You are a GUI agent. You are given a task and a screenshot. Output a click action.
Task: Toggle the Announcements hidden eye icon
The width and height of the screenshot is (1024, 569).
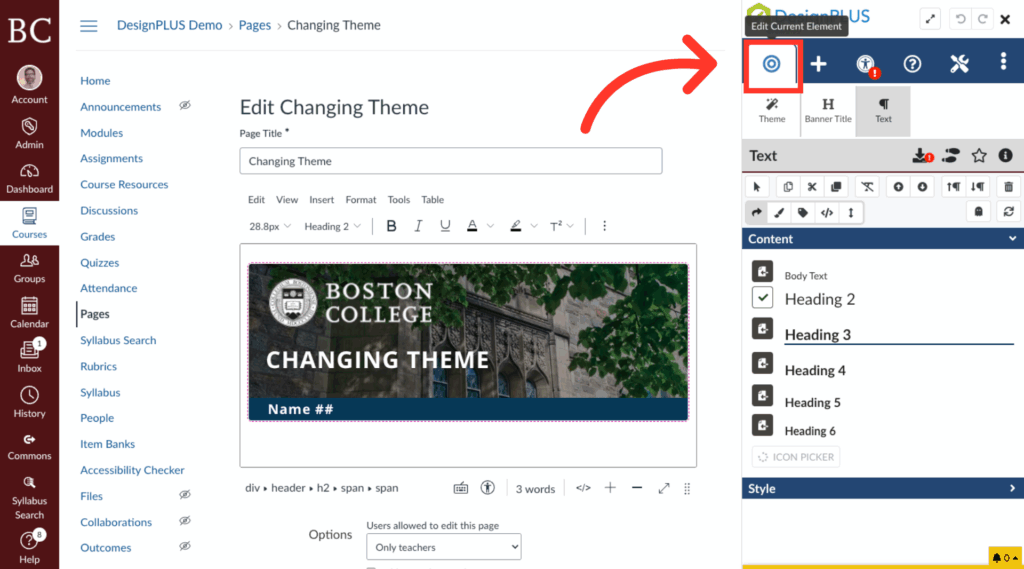point(185,105)
